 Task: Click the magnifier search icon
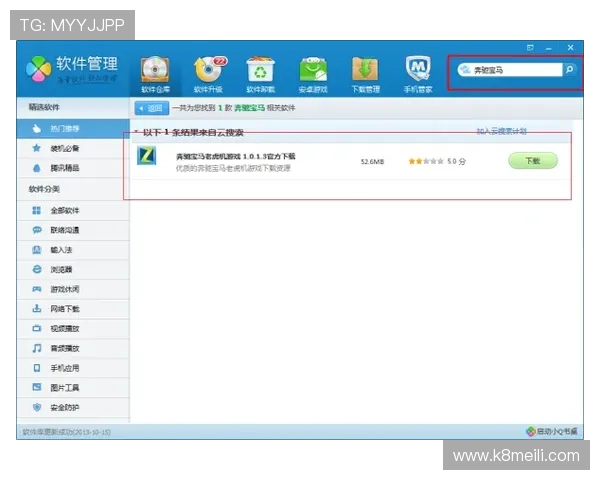coord(569,70)
